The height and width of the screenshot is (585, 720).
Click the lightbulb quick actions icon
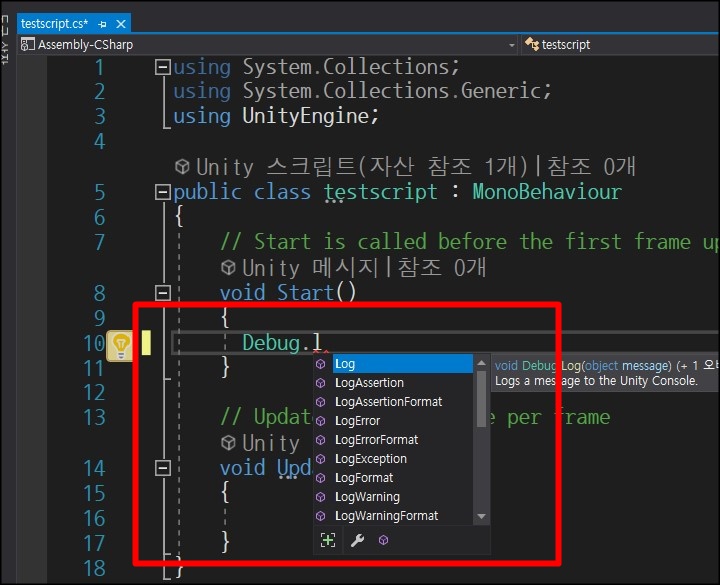point(120,346)
